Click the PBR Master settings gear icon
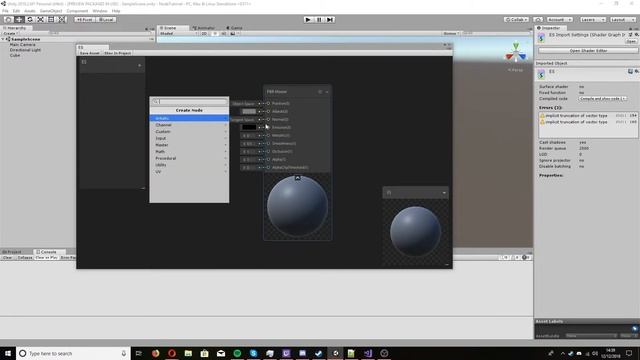This screenshot has width=640, height=360. tap(320, 92)
